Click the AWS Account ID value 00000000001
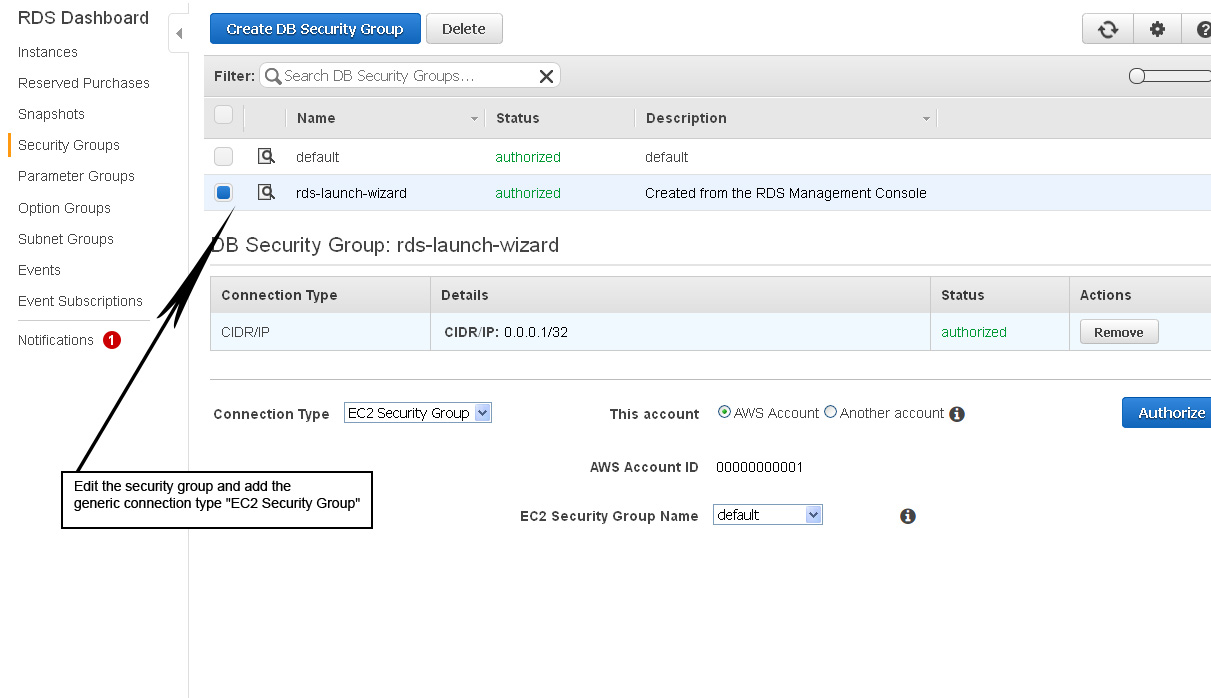This screenshot has height=698, width=1211. pos(760,467)
